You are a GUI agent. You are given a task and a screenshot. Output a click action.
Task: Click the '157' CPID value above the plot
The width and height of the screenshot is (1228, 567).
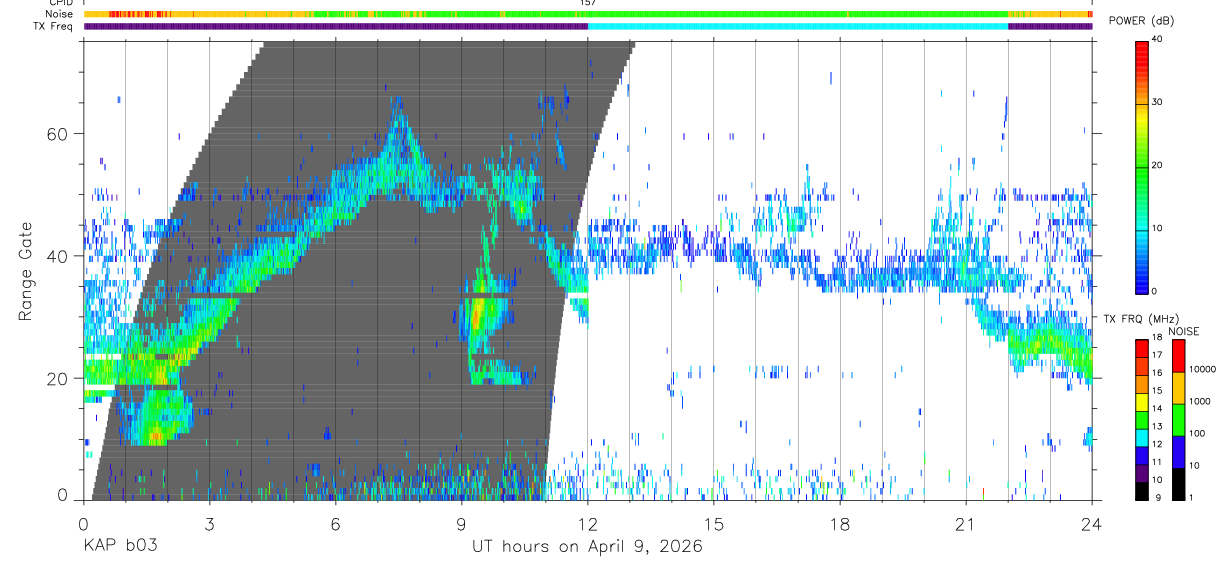coord(588,3)
